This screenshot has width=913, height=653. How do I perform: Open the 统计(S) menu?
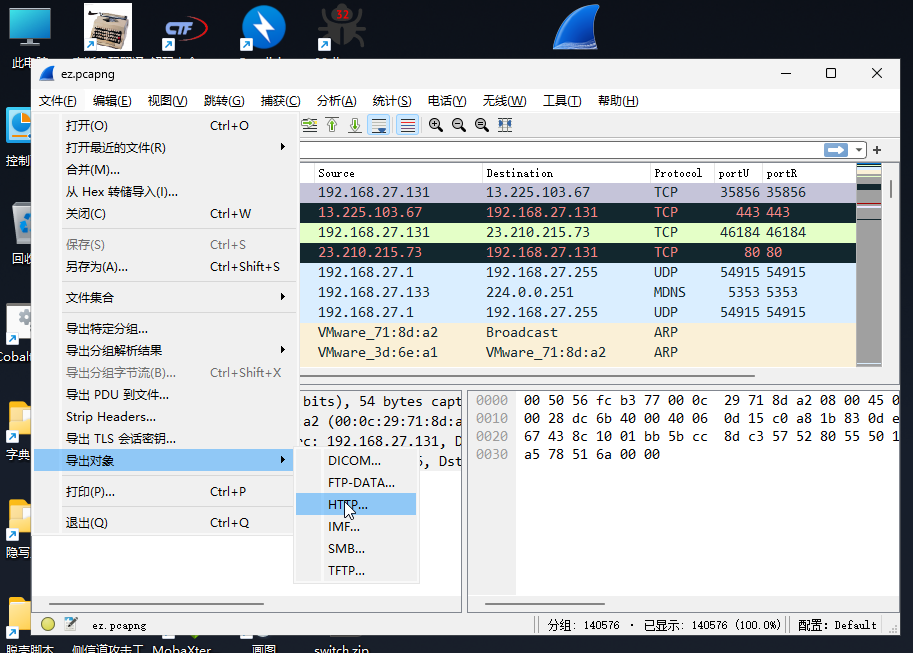click(x=391, y=101)
